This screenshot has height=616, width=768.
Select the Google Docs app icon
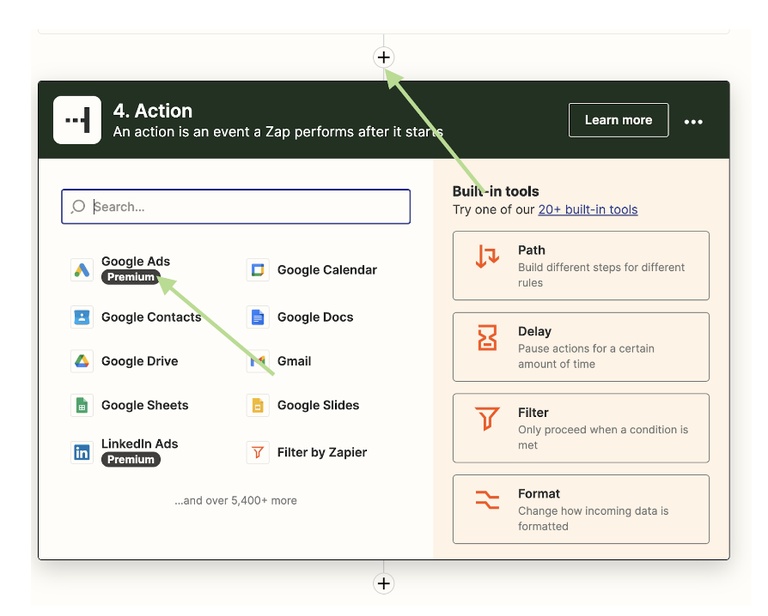click(258, 317)
